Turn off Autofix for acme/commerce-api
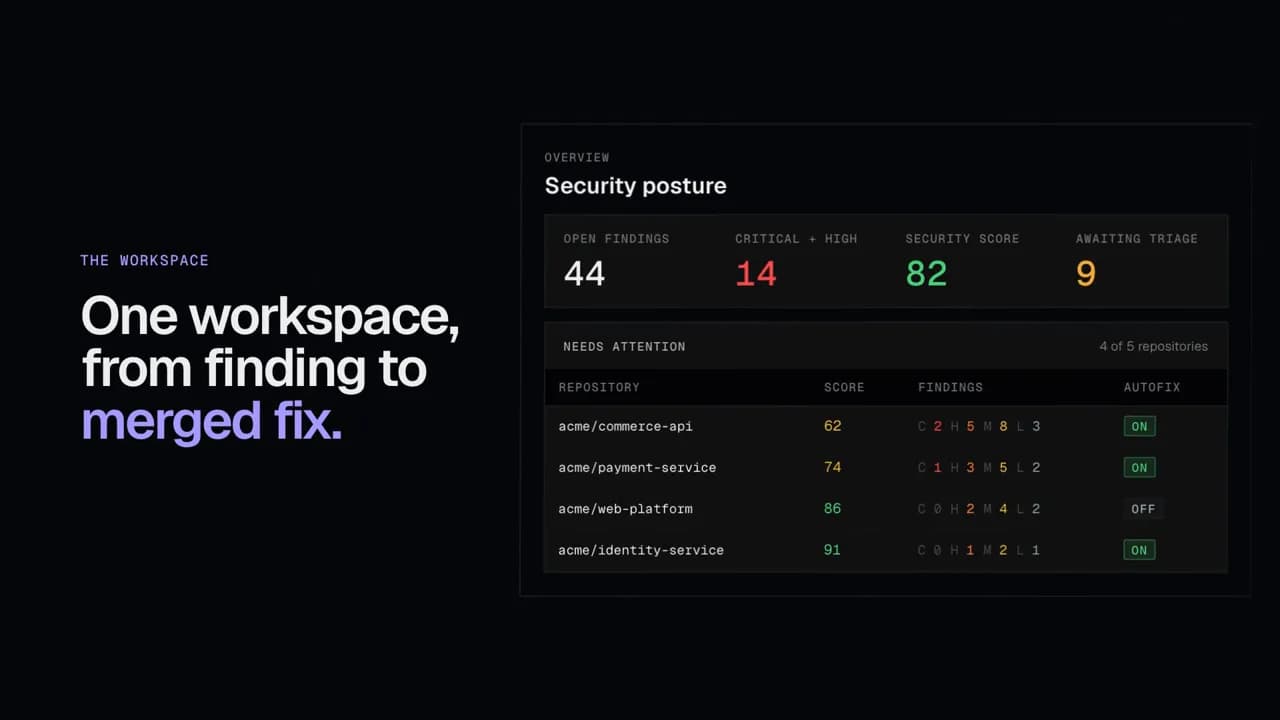The width and height of the screenshot is (1280, 720). [1139, 426]
